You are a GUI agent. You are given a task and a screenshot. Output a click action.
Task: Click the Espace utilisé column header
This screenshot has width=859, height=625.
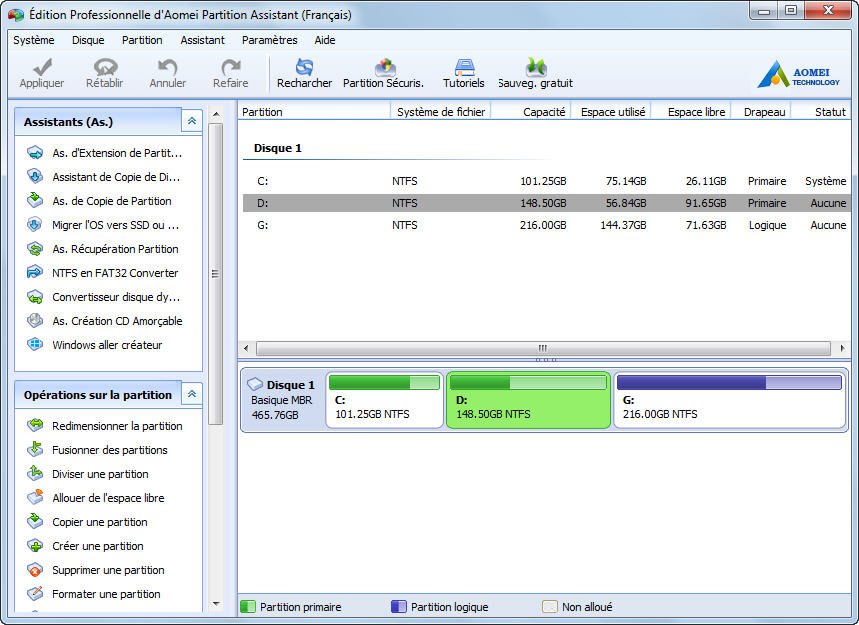pyautogui.click(x=610, y=112)
